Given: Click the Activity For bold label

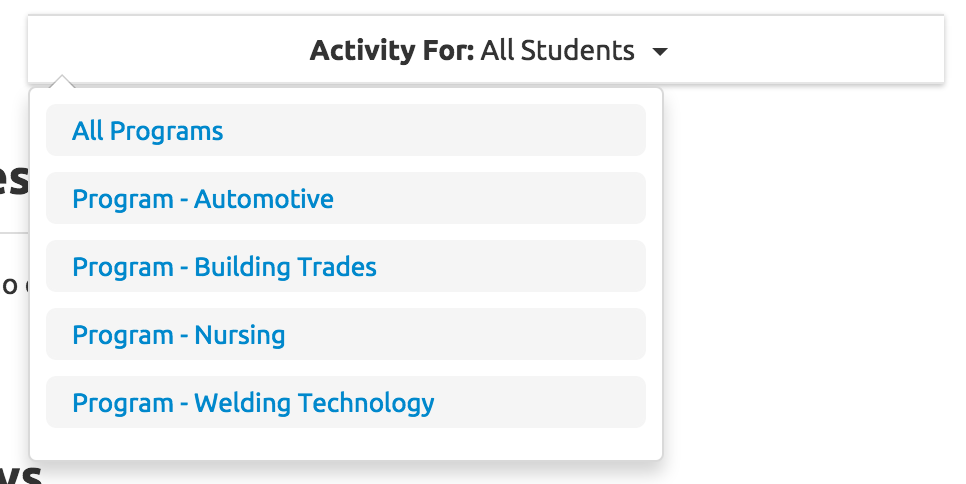Looking at the screenshot, I should (391, 50).
